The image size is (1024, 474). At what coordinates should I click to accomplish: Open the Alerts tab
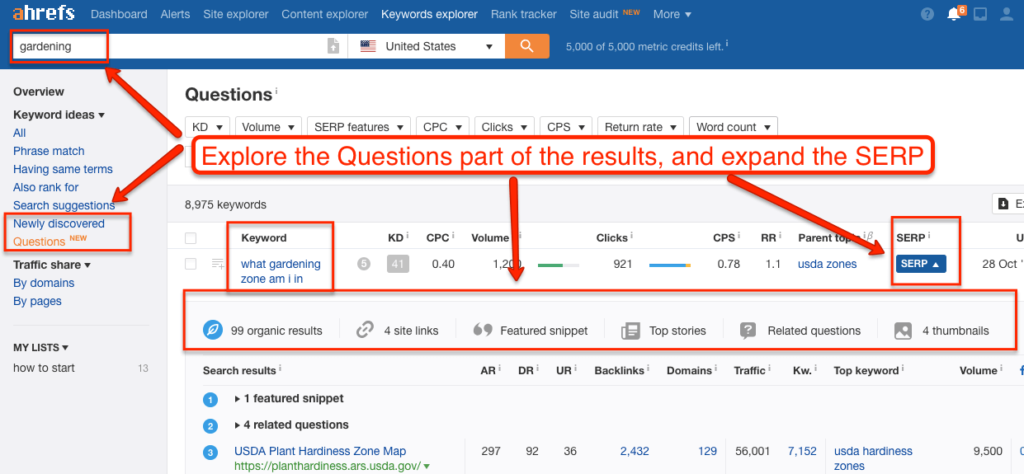point(175,14)
